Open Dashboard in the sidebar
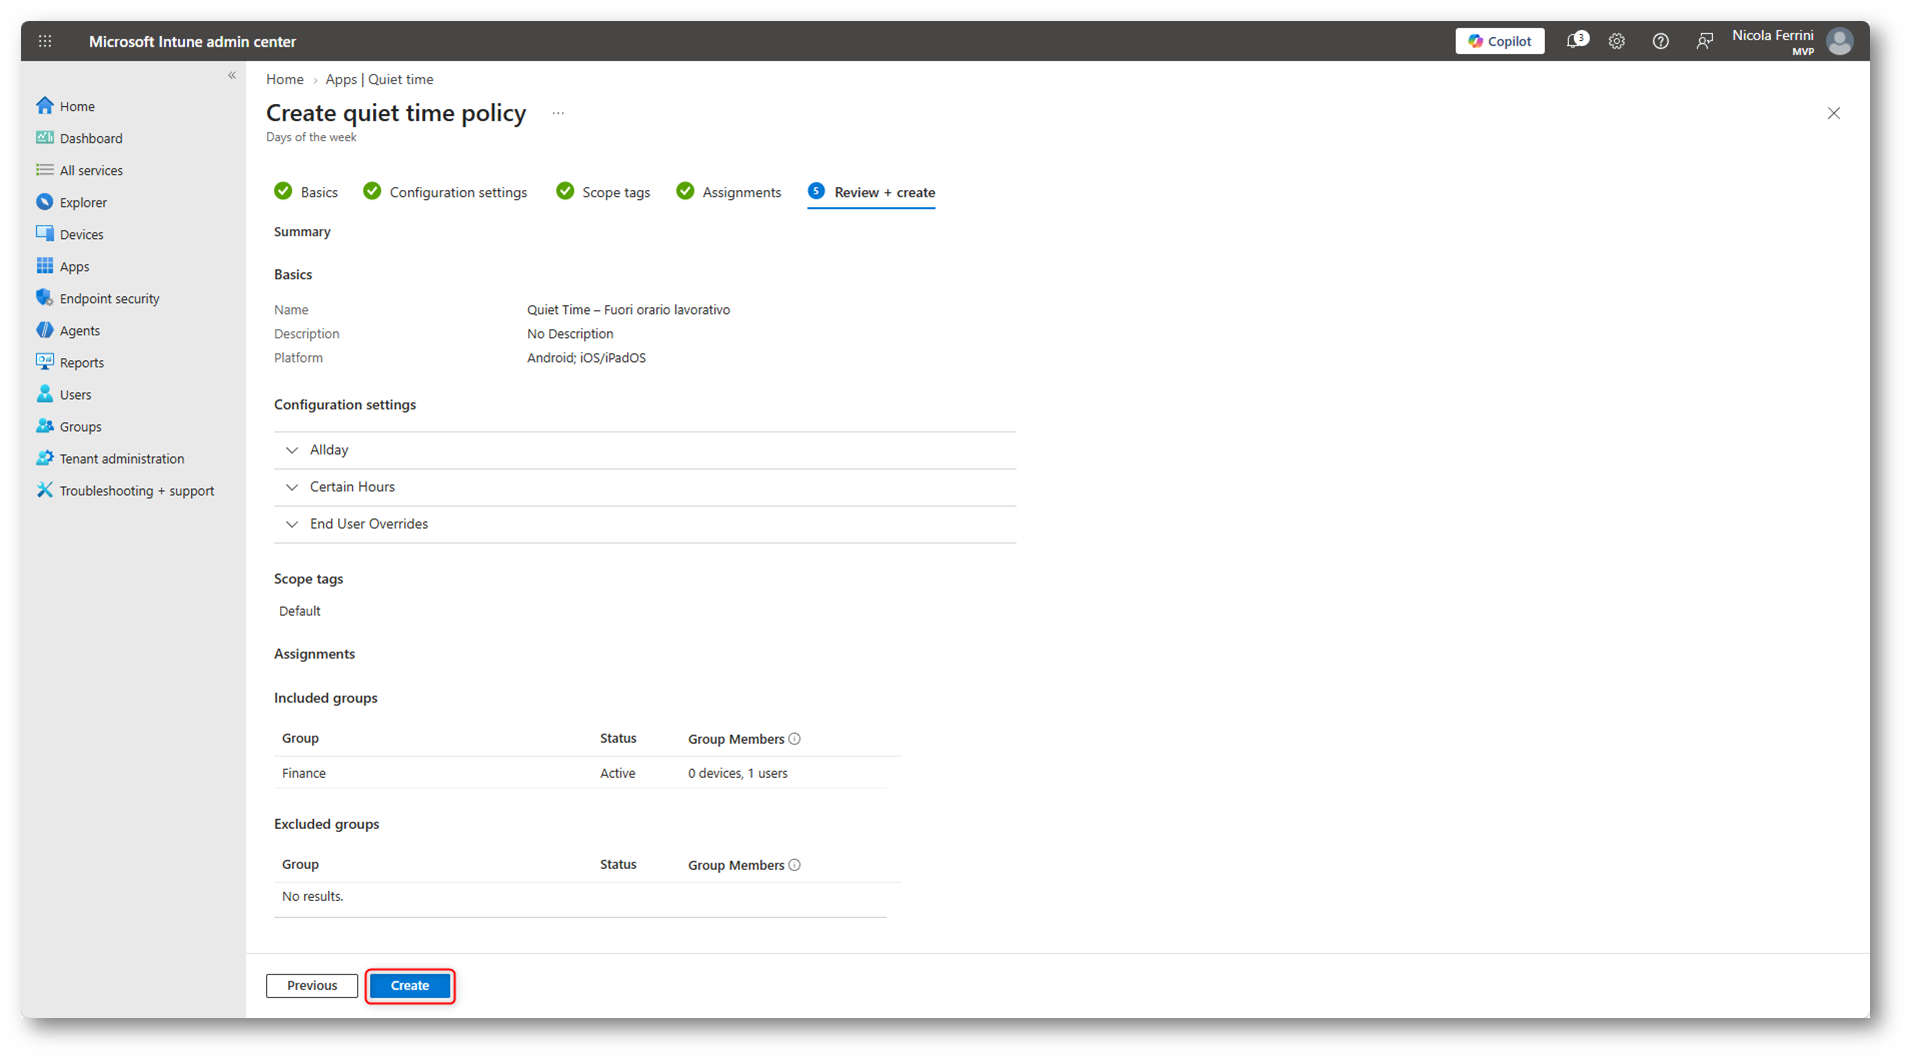 pos(91,138)
